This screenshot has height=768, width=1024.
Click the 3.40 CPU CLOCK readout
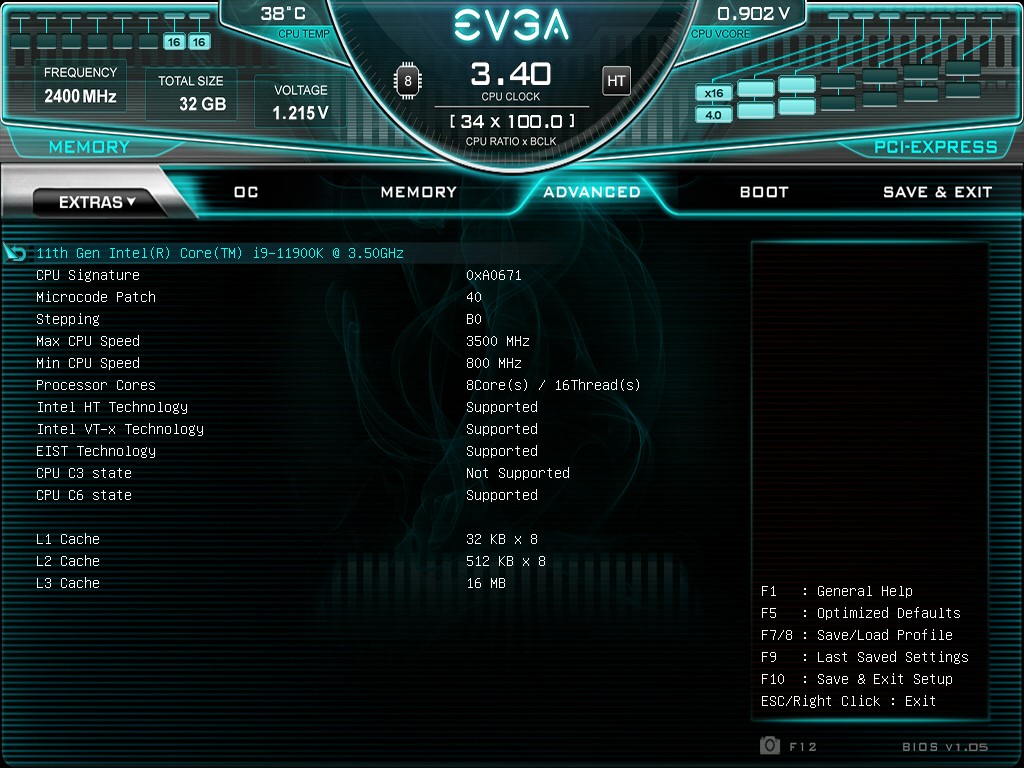point(511,81)
